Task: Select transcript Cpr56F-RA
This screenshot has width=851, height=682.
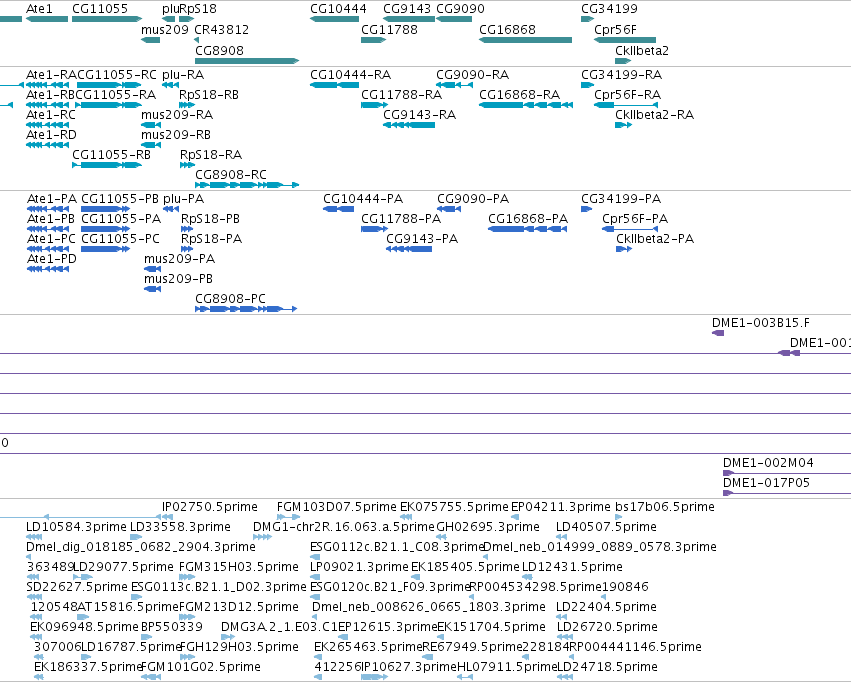Action: tap(626, 105)
